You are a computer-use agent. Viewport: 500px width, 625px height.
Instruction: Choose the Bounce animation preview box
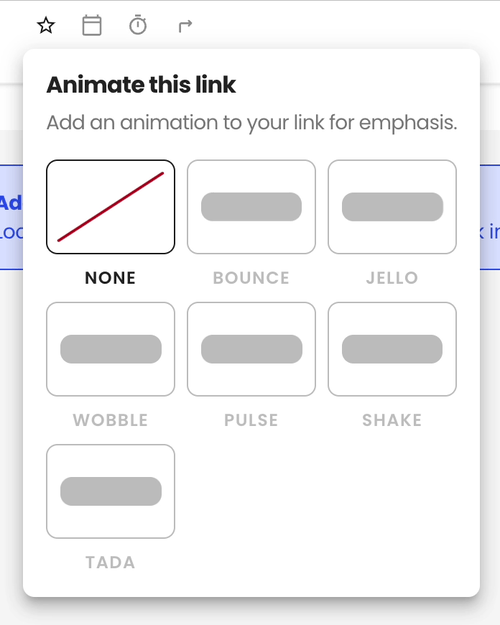tap(251, 207)
